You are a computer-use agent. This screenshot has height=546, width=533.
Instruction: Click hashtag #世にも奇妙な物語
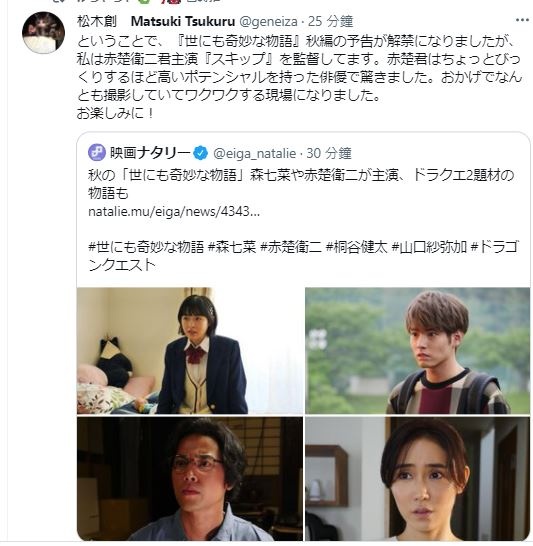(x=146, y=247)
